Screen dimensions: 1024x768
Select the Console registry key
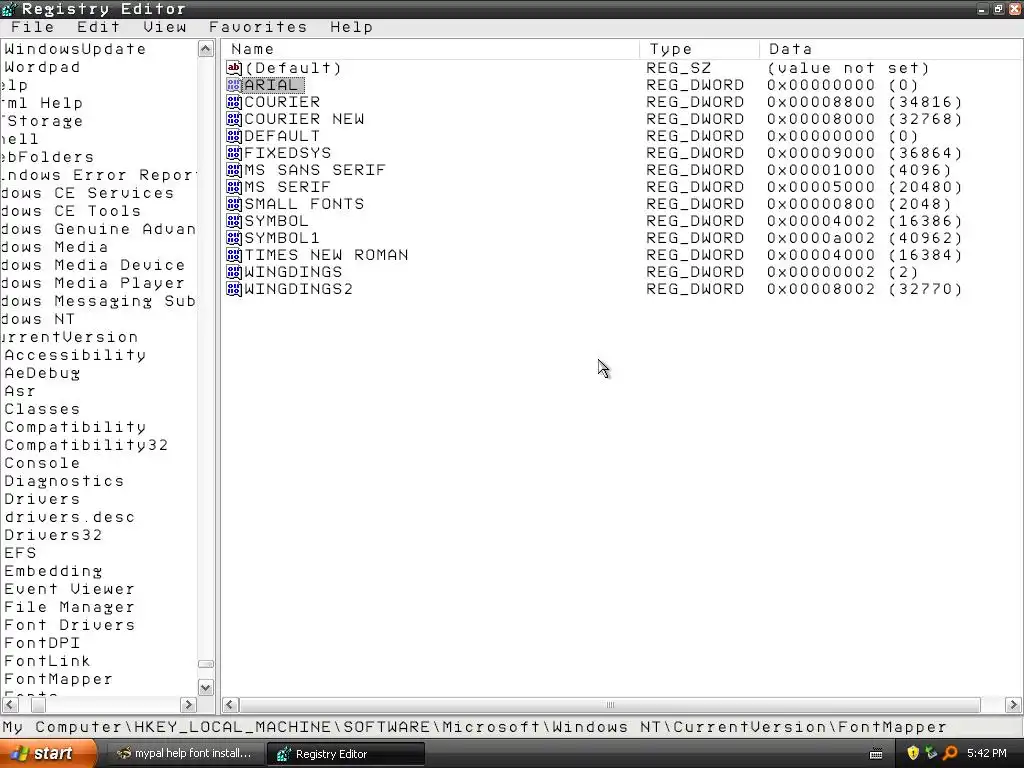[42, 463]
